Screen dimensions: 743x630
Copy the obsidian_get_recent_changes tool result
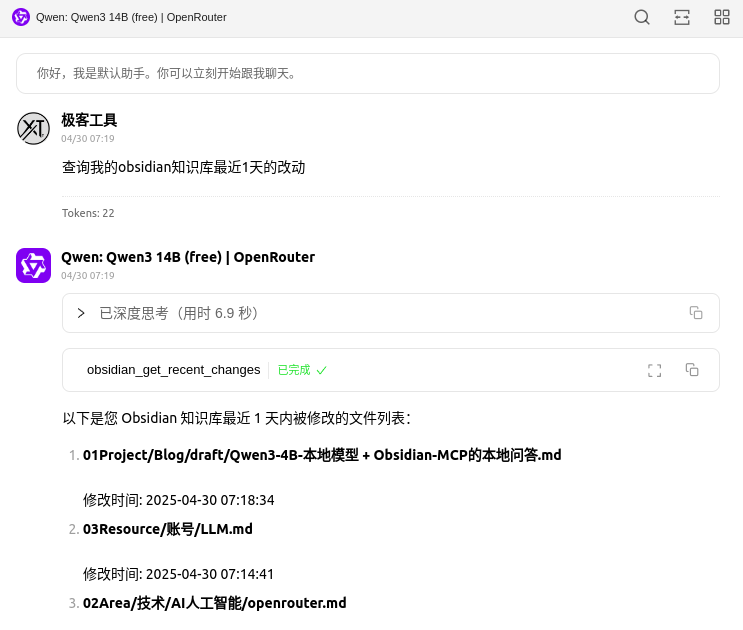[692, 370]
